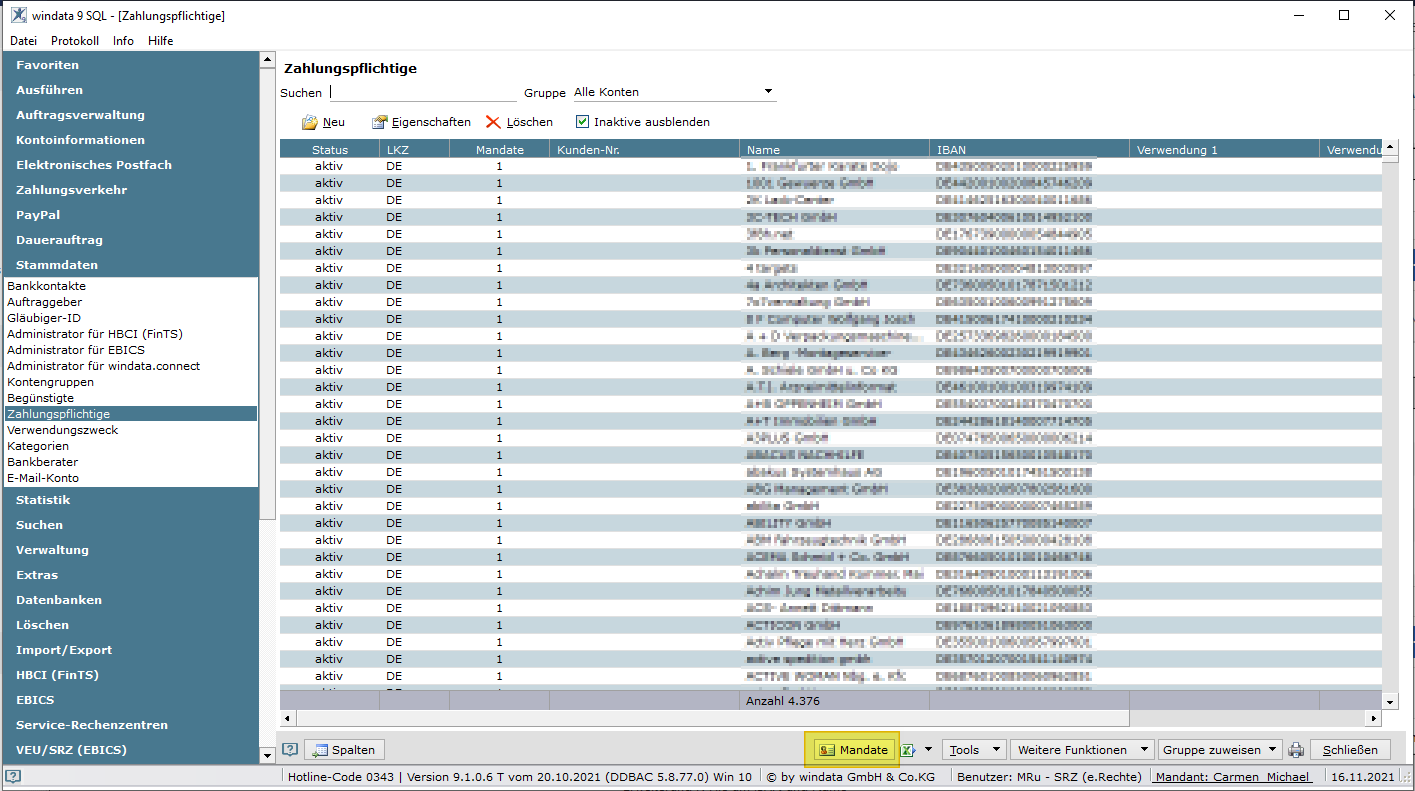Open Eigenschaften of the selected payer
The image size is (1415, 791).
tap(421, 122)
